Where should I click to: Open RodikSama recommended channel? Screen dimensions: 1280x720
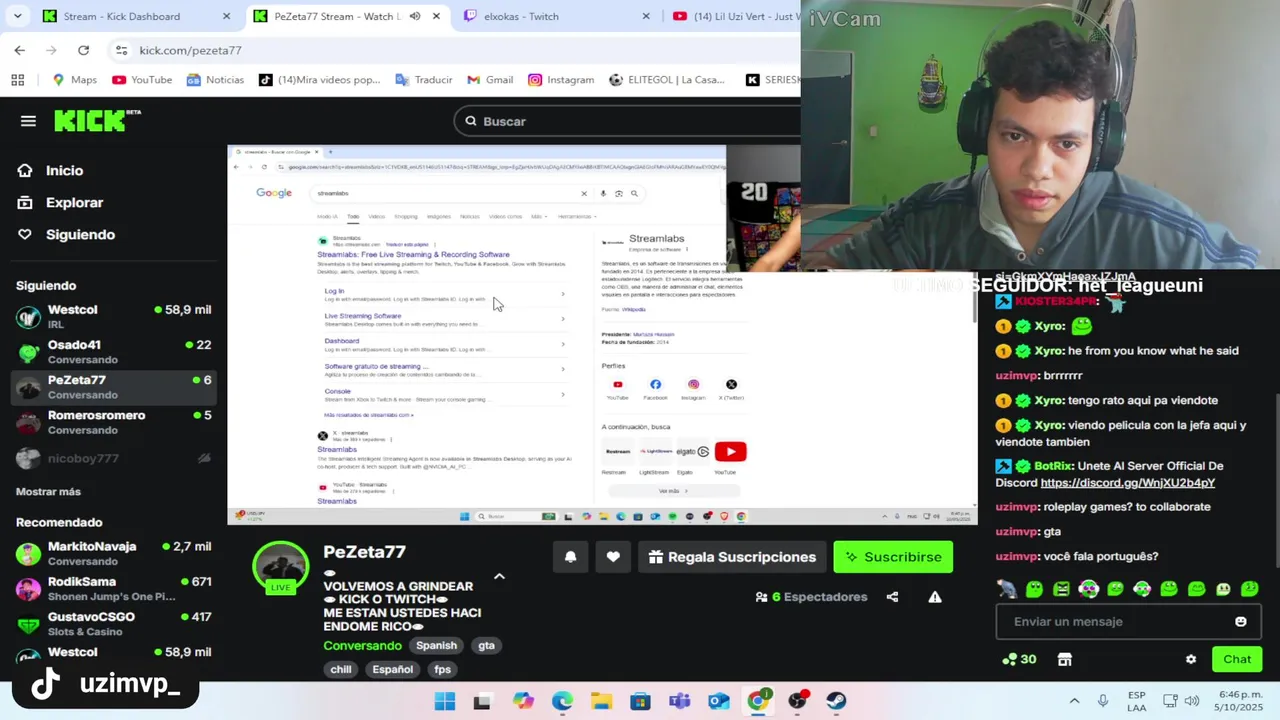coord(114,588)
